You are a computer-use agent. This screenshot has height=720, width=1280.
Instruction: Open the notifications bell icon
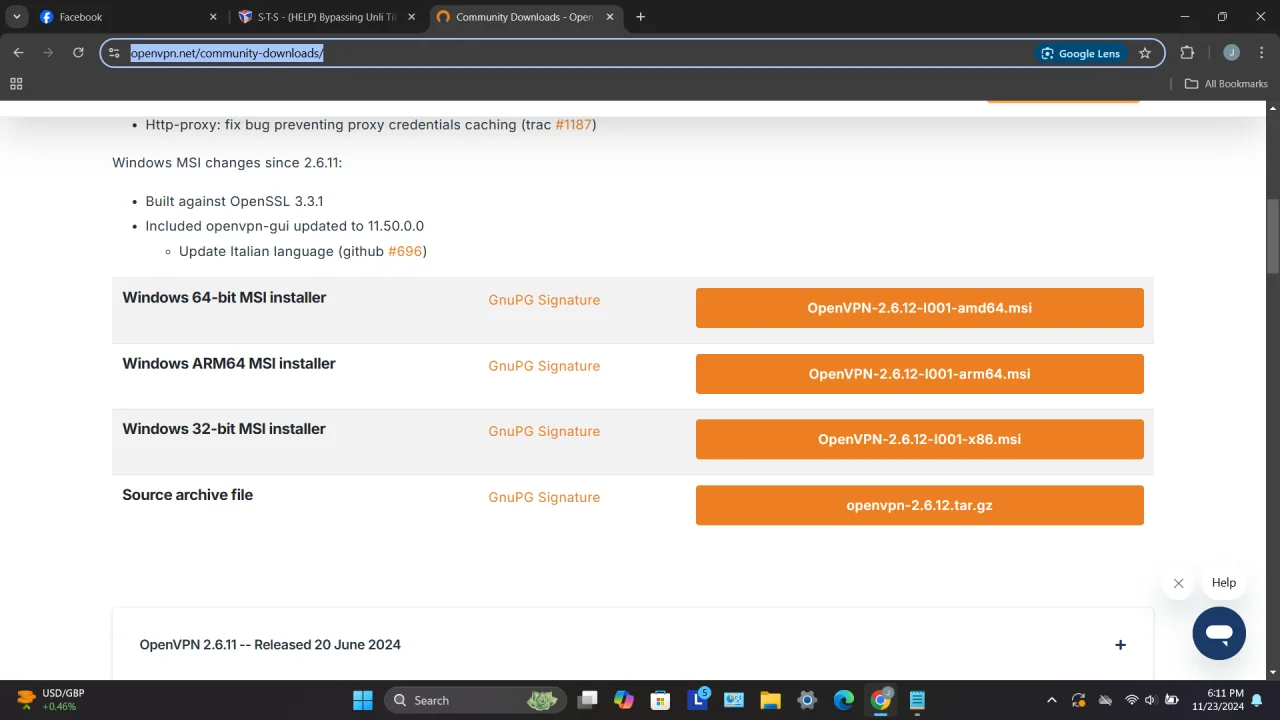[x=1257, y=700]
